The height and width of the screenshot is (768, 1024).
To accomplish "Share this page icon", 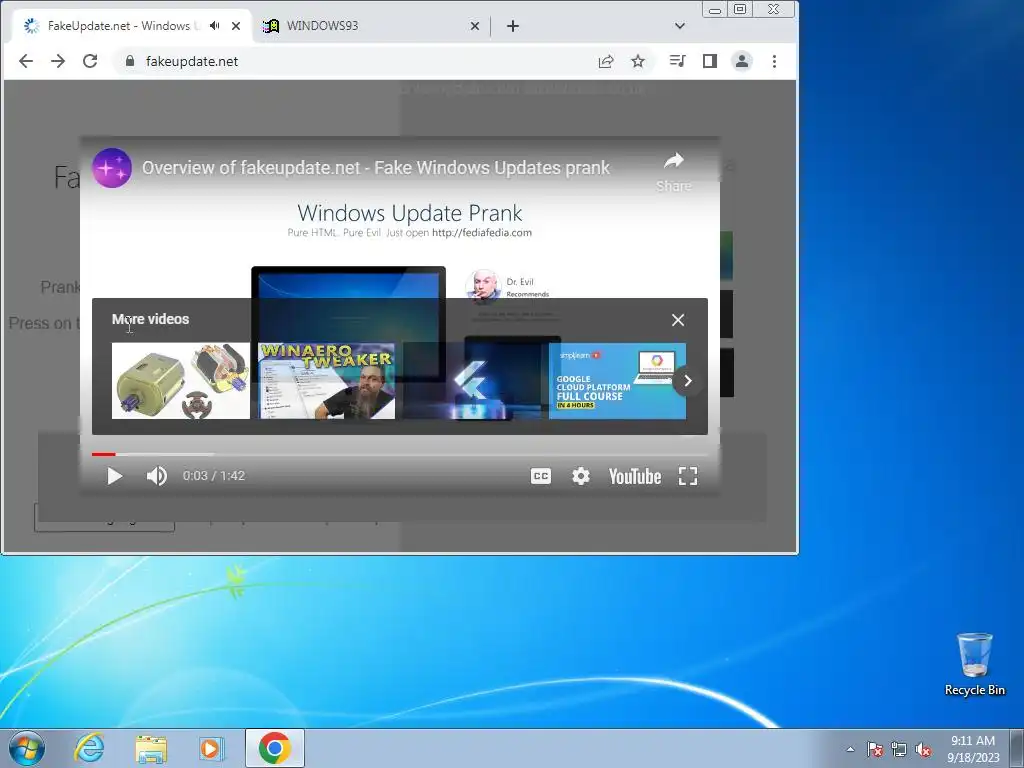I will pyautogui.click(x=606, y=61).
